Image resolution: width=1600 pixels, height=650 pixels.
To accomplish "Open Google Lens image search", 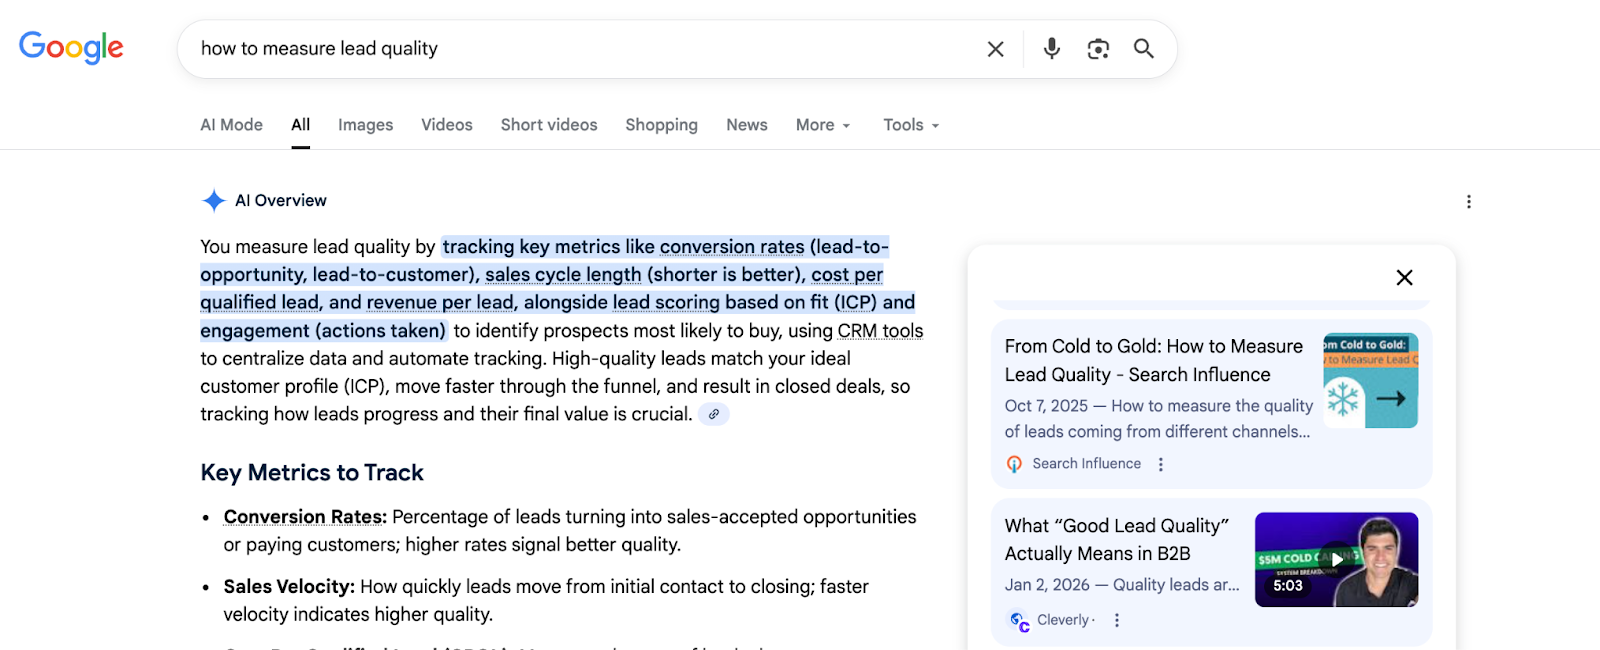I will pos(1098,49).
